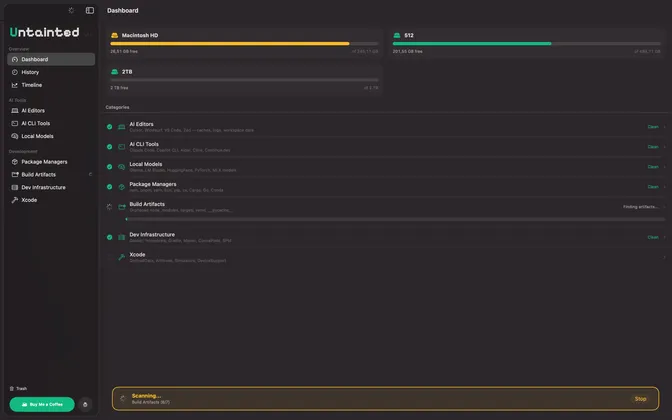The width and height of the screenshot is (672, 420).
Task: Click the spinner beside Build Artifacts category row
Action: coord(109,207)
